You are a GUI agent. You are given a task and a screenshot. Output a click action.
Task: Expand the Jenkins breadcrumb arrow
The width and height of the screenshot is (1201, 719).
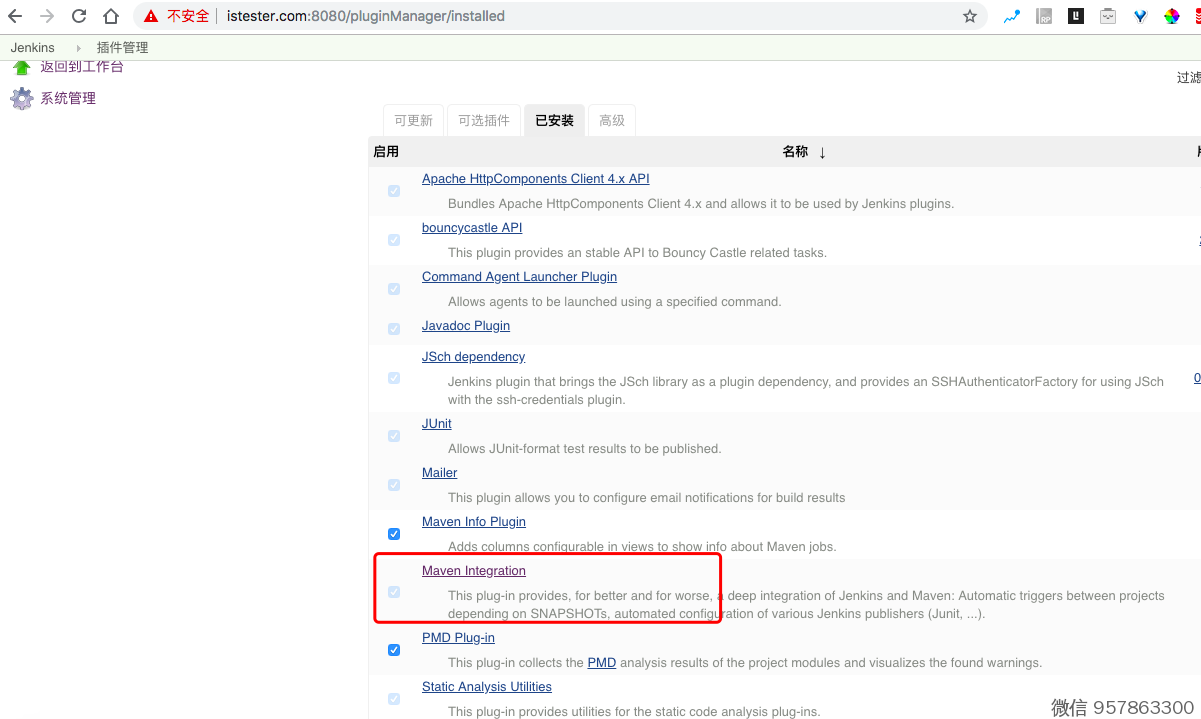[x=79, y=48]
